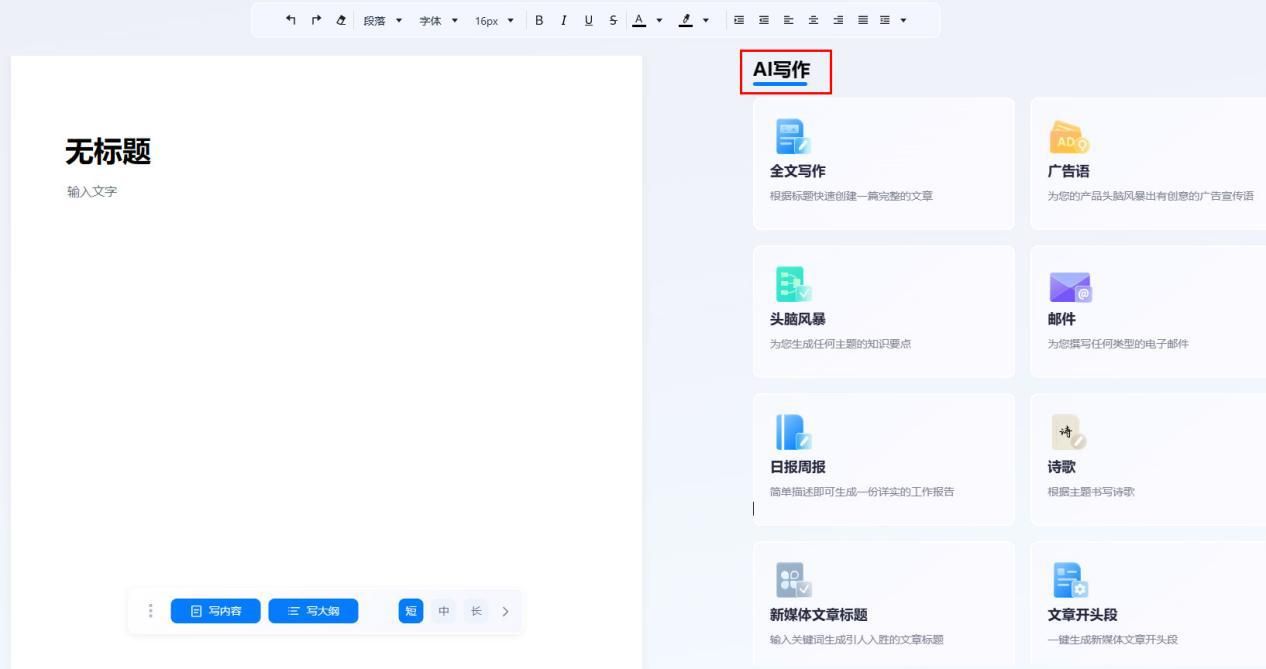The image size is (1266, 669).
Task: Toggle underline formatting
Action: (x=588, y=20)
